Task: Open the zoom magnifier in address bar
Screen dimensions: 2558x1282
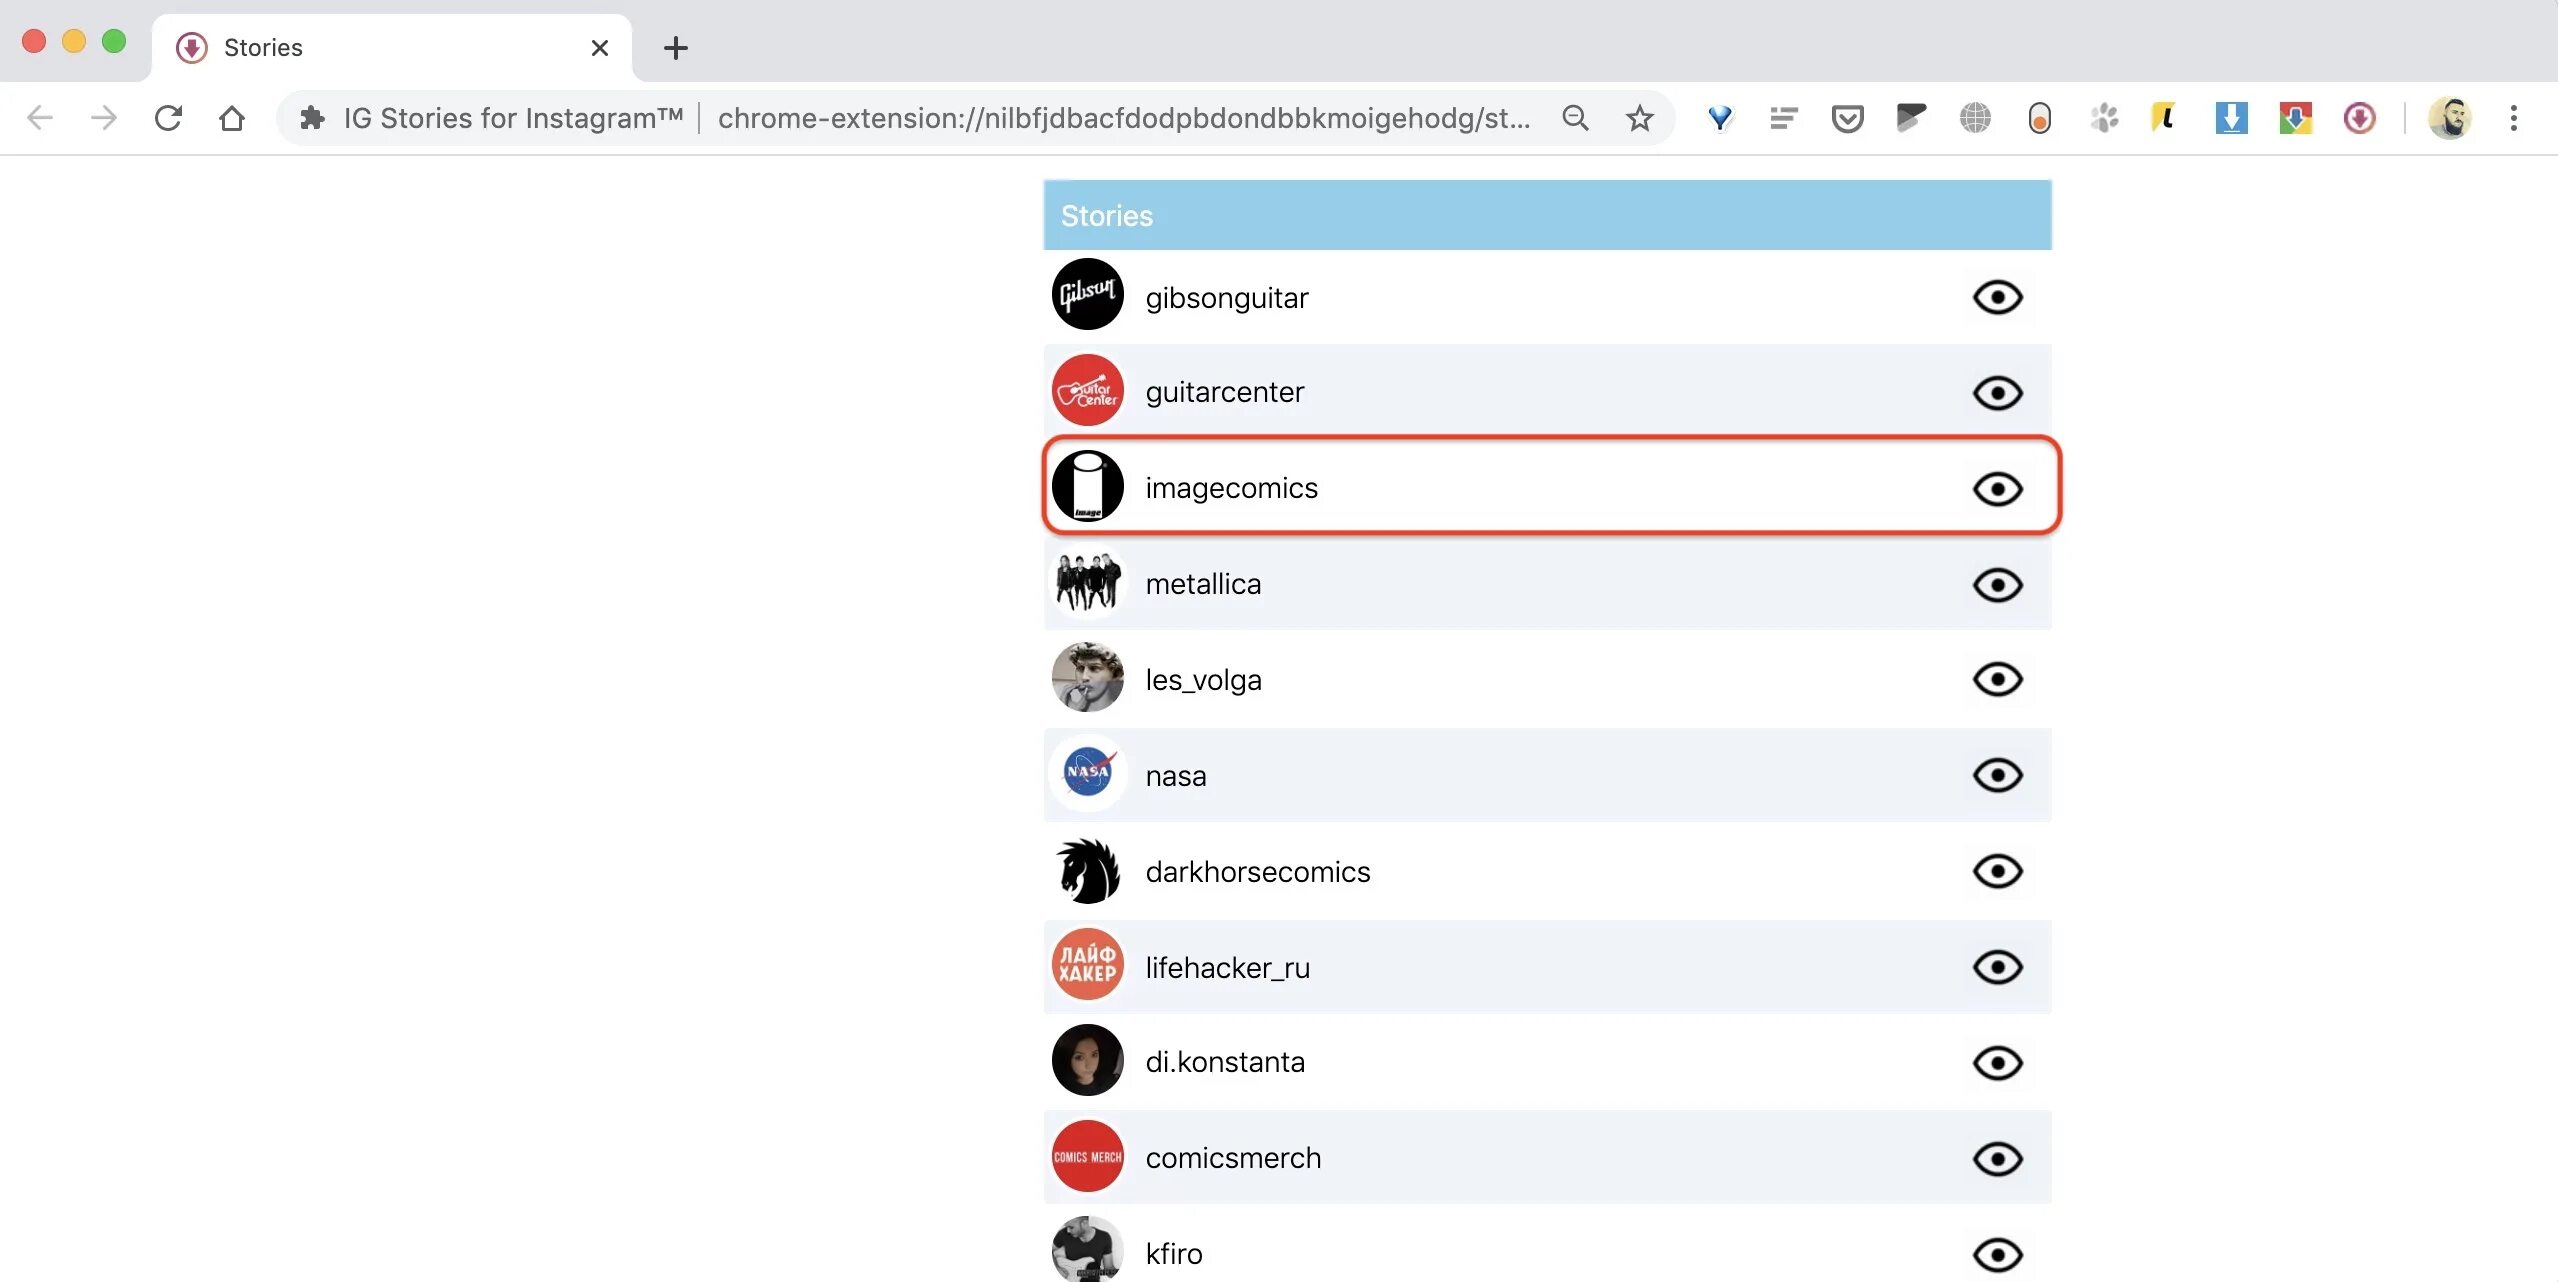Action: point(1575,118)
